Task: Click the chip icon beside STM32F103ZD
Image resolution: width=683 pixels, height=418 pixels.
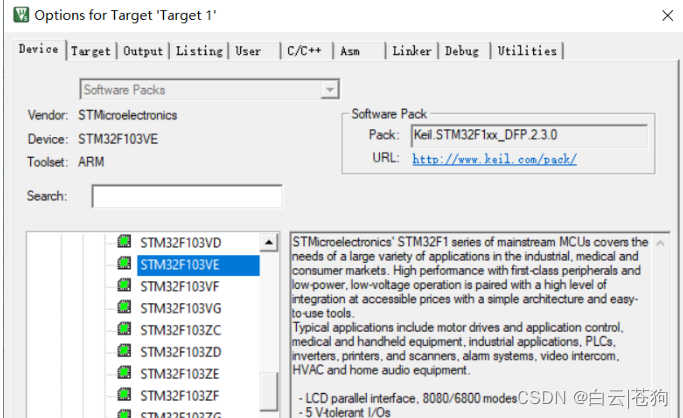Action: (124, 351)
